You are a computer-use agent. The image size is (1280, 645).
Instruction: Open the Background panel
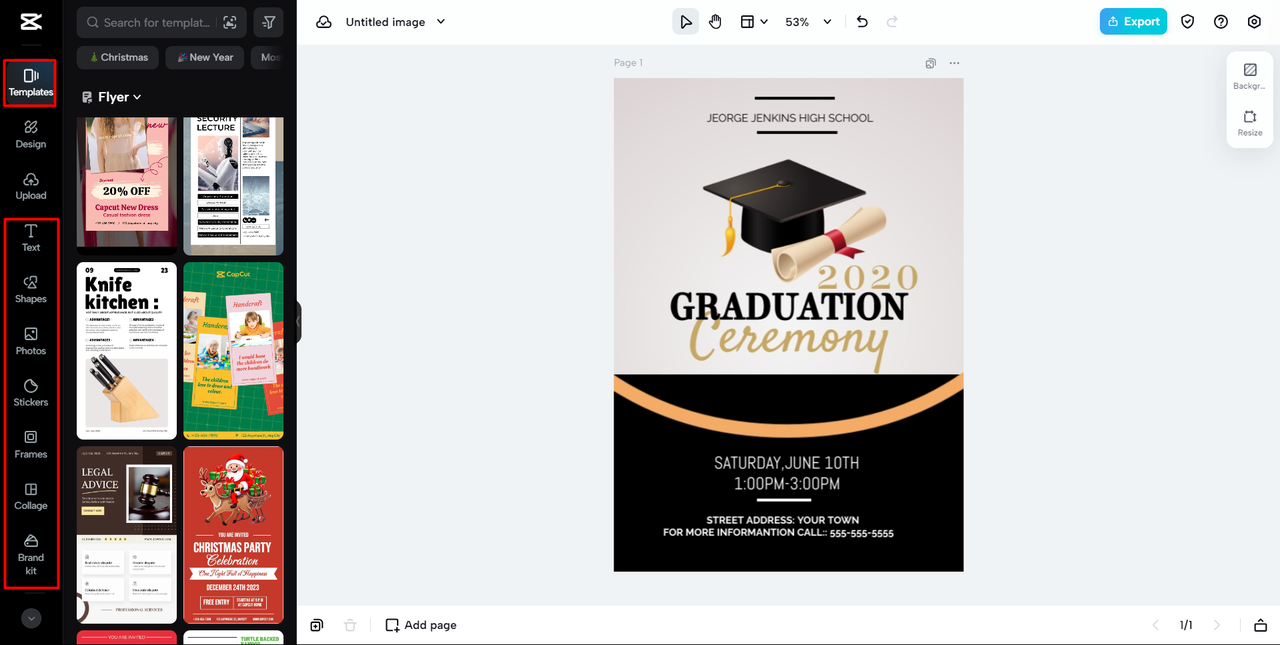coord(1250,77)
